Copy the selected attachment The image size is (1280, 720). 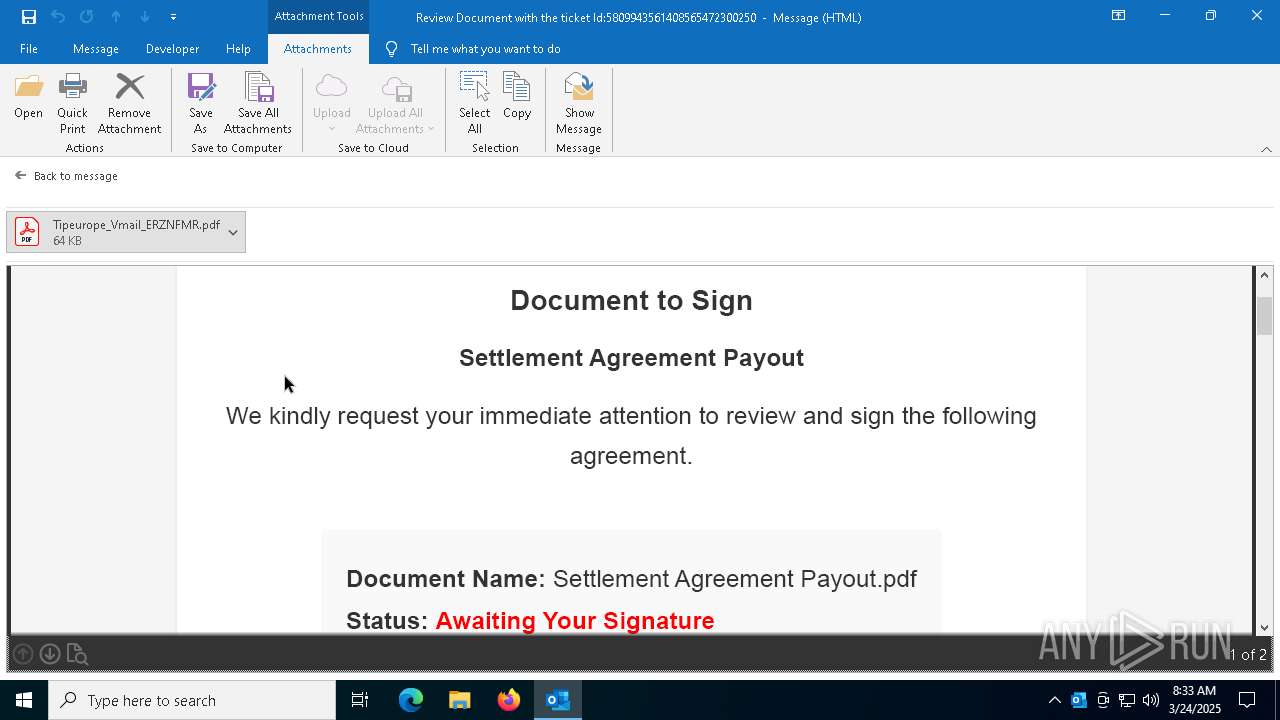coord(517,97)
